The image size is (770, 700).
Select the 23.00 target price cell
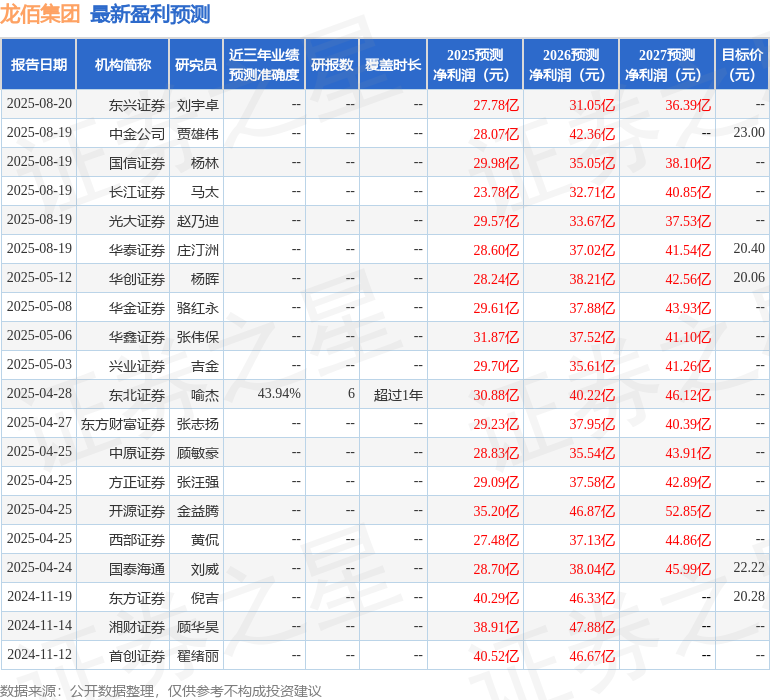[748, 133]
